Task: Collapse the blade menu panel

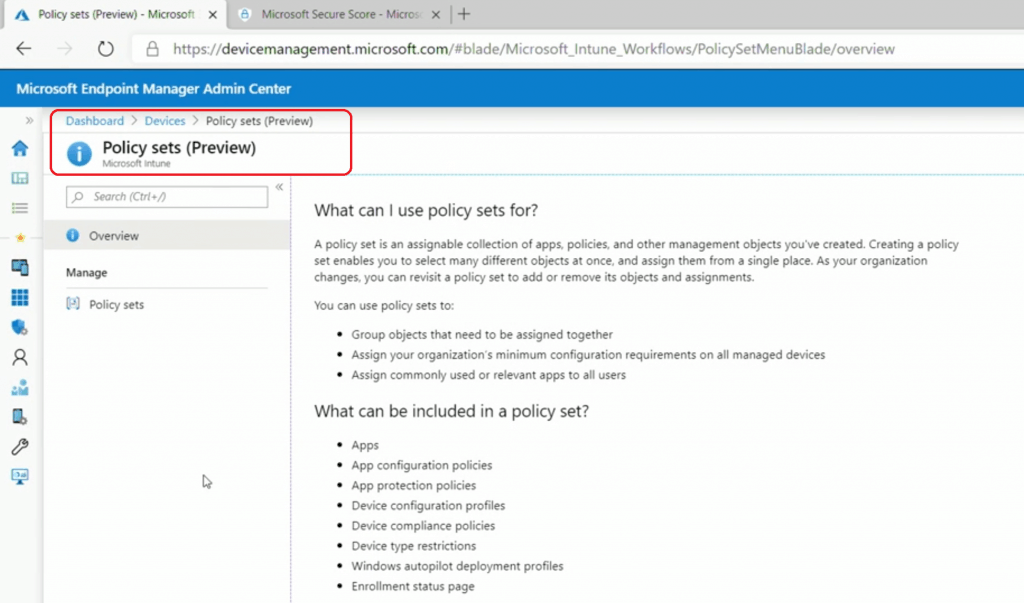Action: coord(279,187)
